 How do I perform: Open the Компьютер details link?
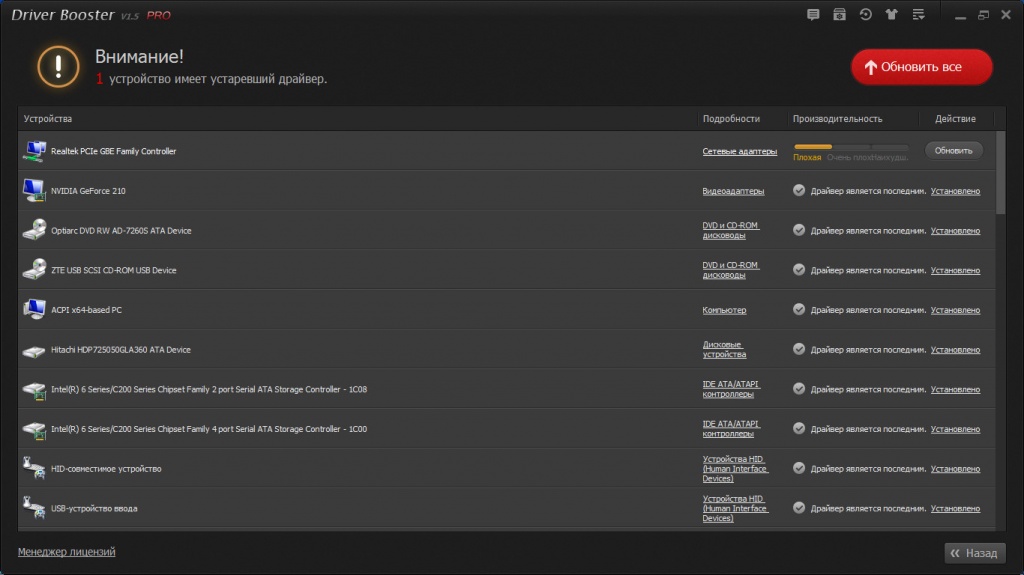click(x=724, y=310)
